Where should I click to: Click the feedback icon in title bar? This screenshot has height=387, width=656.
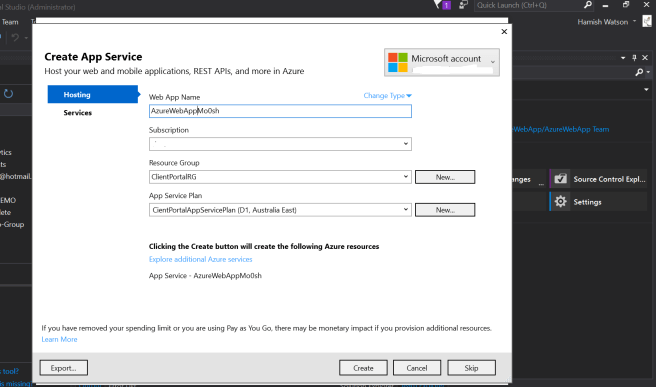point(463,5)
